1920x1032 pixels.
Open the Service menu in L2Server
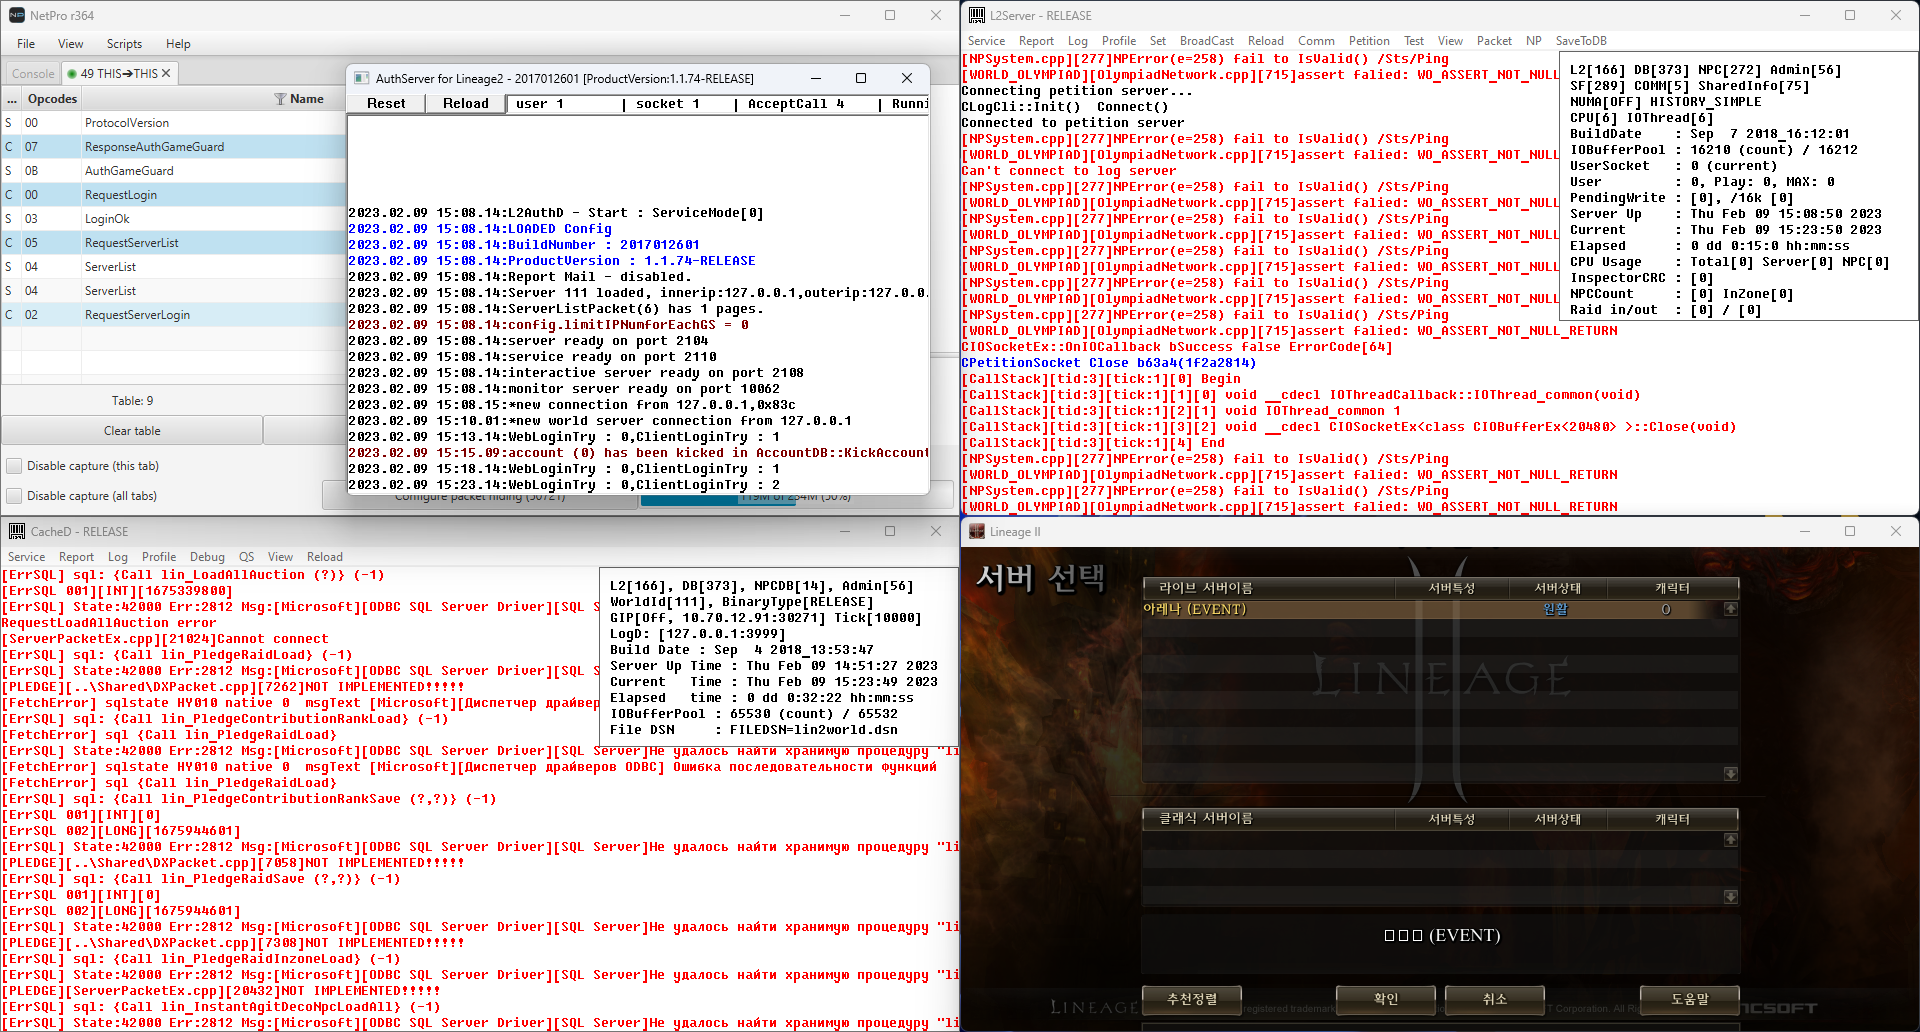[x=986, y=41]
